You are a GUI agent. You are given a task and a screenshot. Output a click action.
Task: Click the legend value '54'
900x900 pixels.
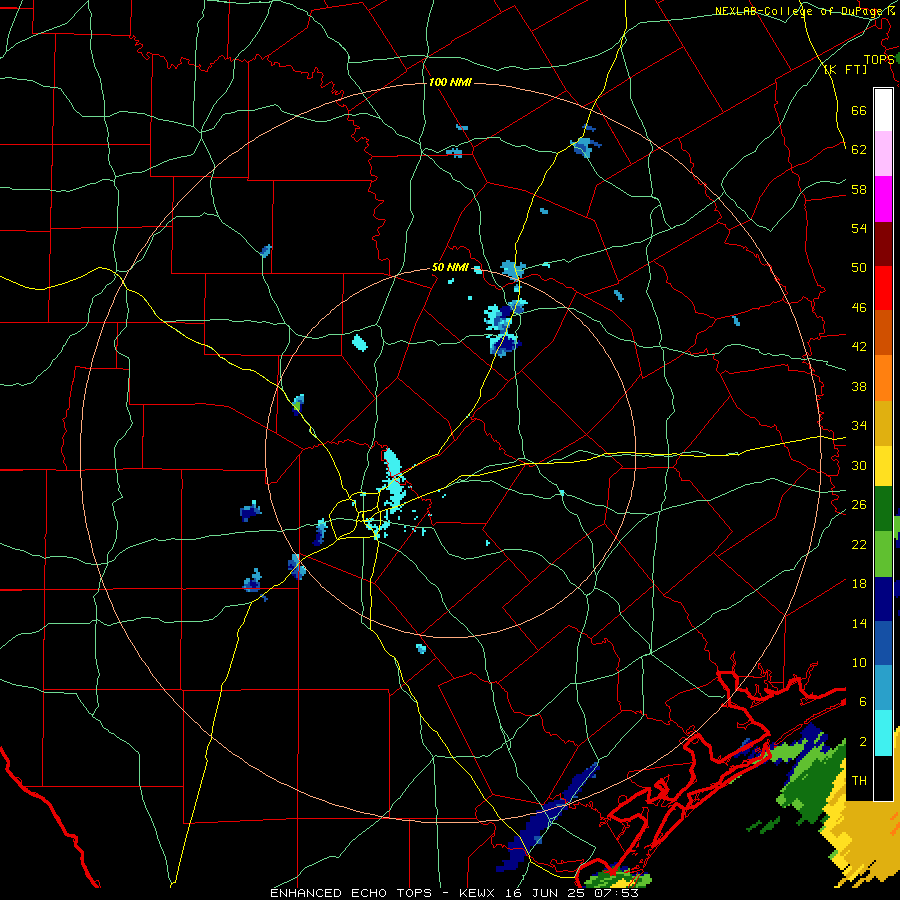click(x=859, y=228)
